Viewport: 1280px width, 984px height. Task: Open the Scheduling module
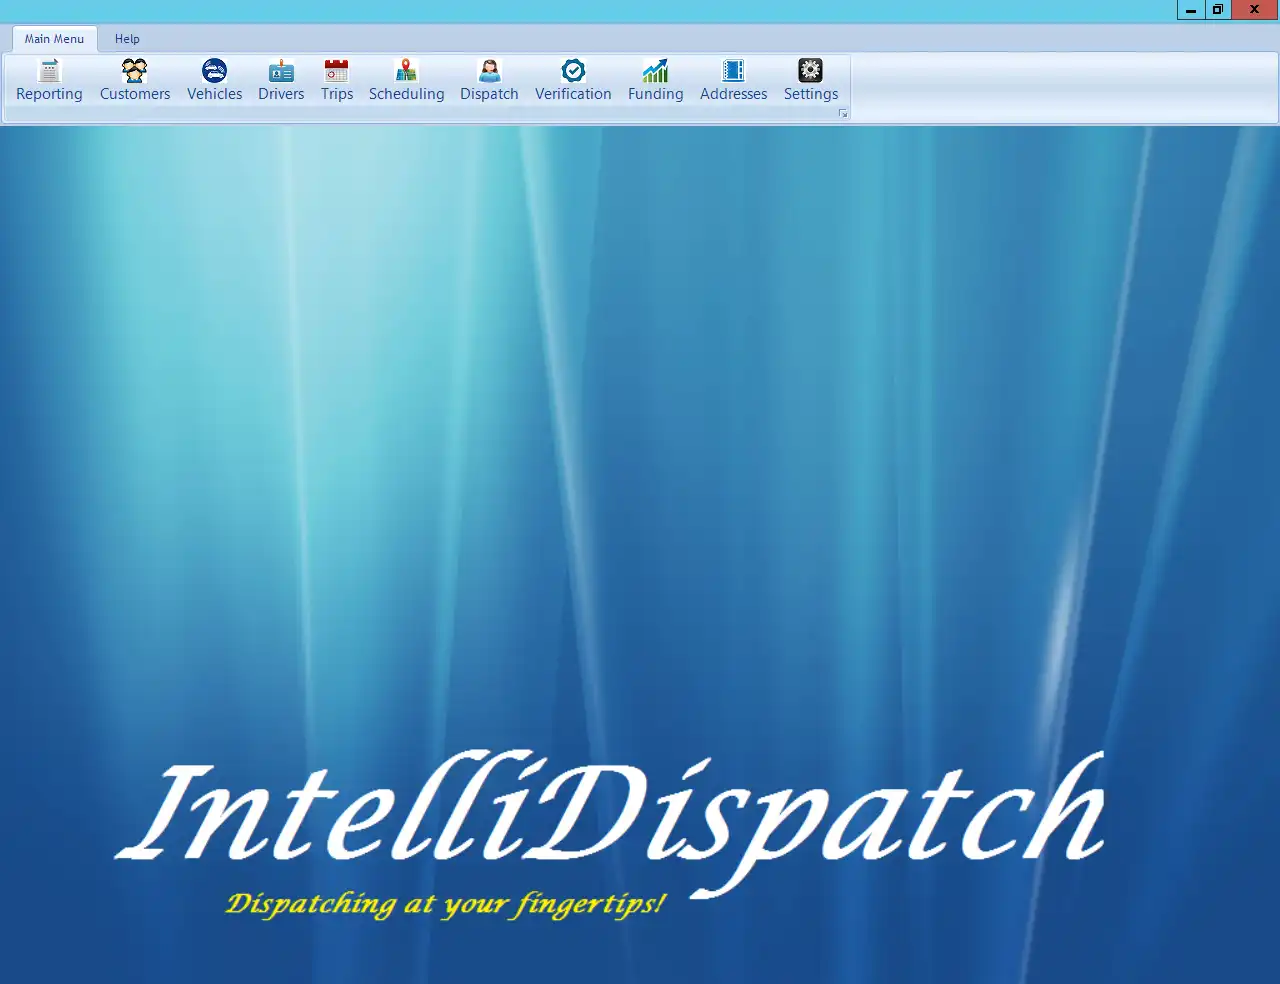pos(406,81)
